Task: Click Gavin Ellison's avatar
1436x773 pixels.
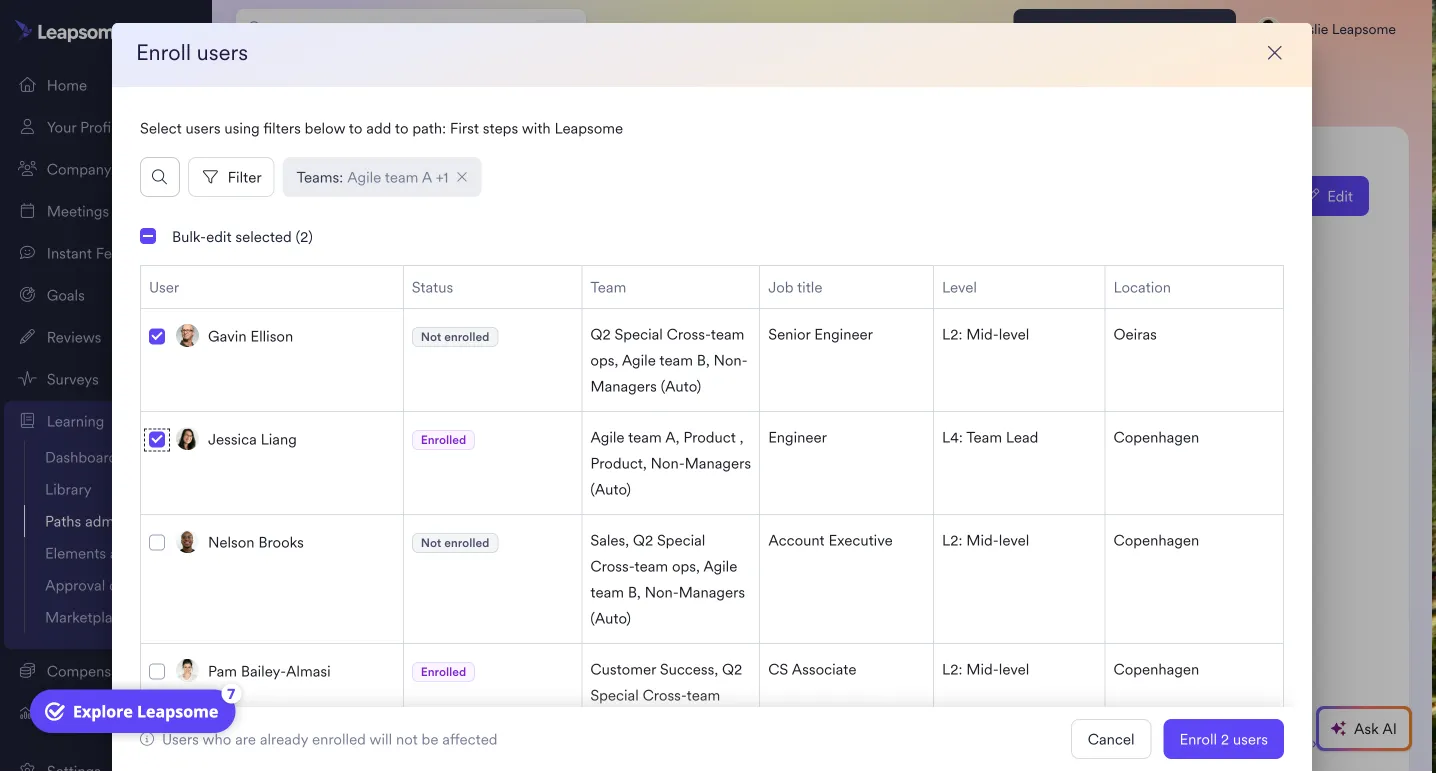Action: pyautogui.click(x=187, y=336)
